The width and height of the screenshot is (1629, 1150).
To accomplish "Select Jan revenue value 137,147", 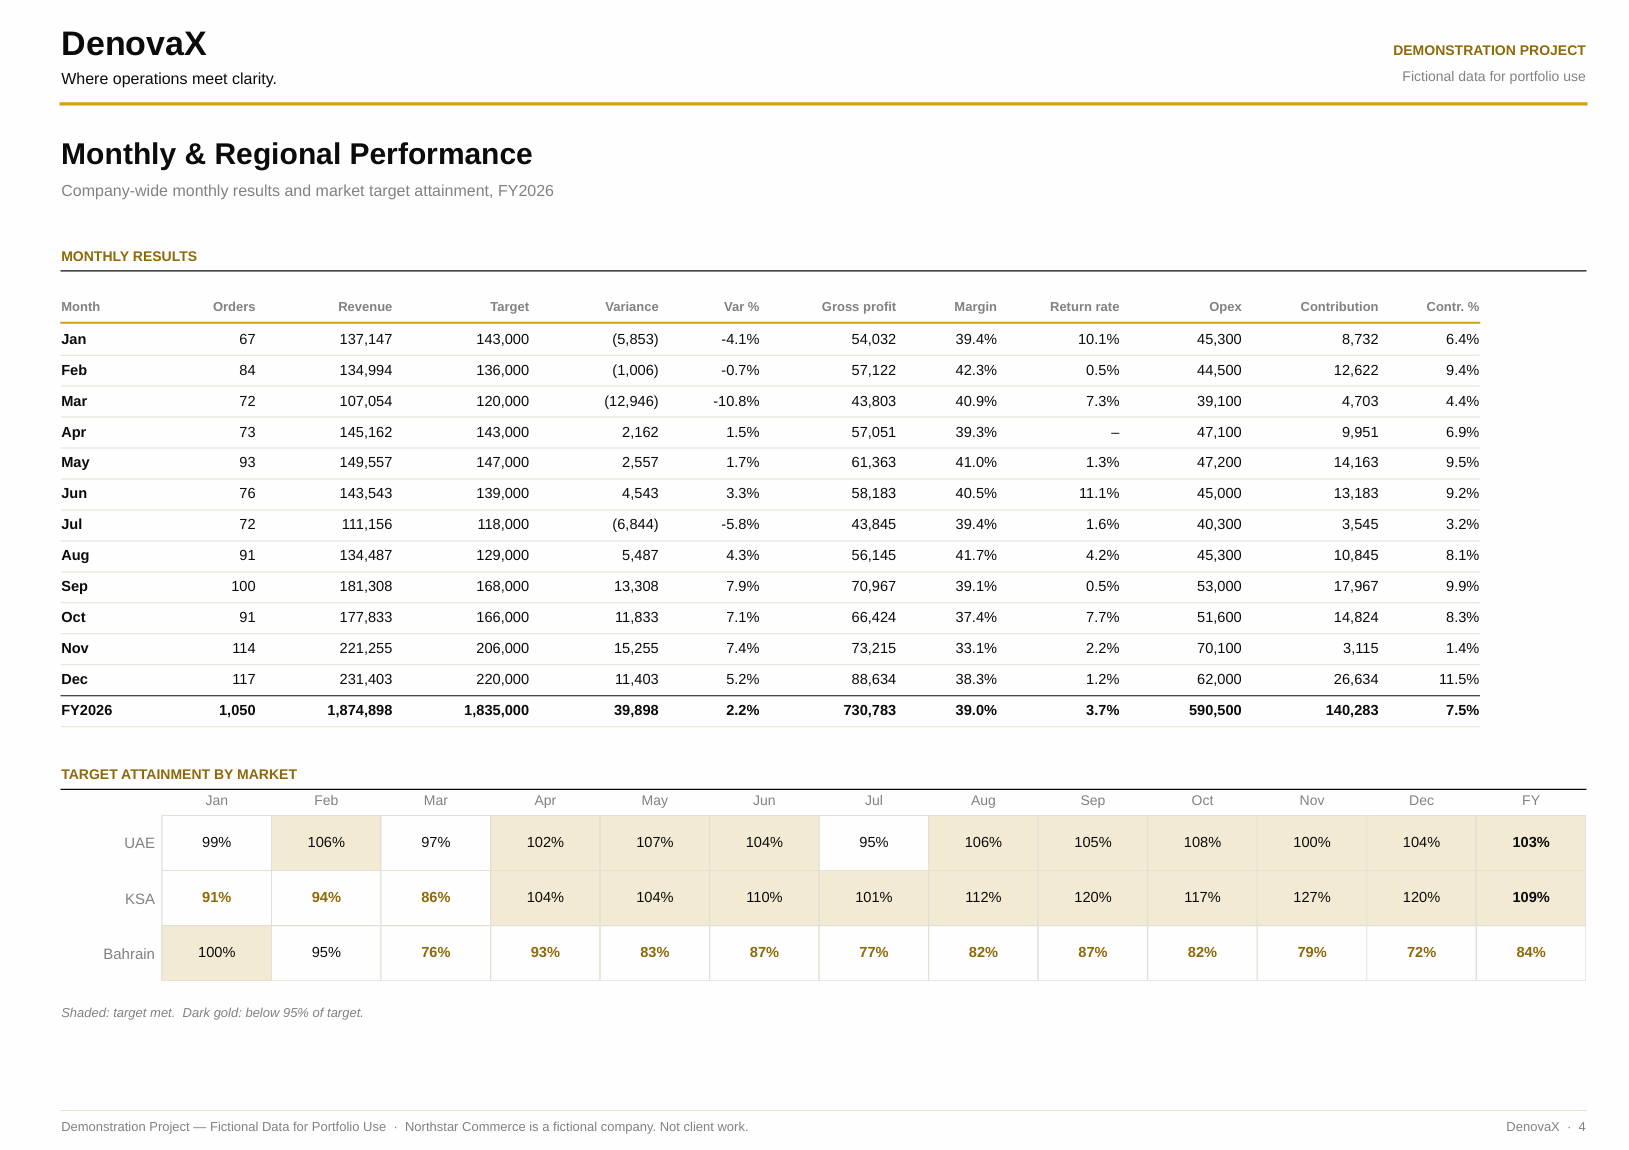I will pos(366,339).
